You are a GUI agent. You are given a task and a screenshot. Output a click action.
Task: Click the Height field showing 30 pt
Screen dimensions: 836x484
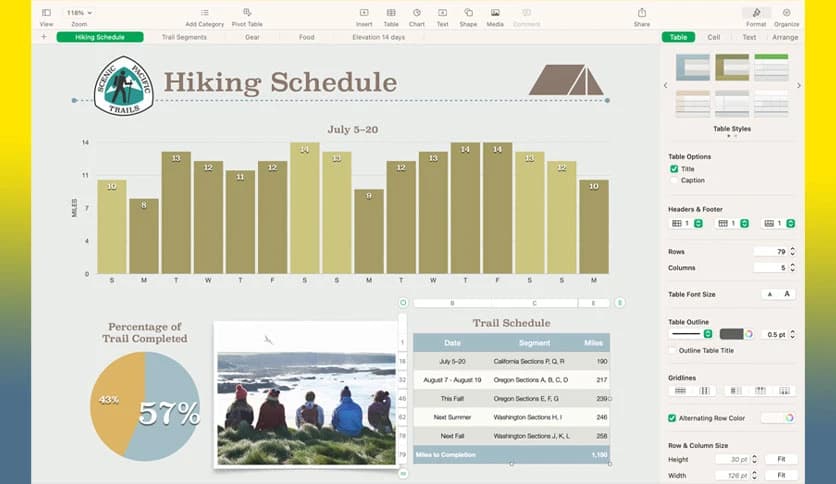732,459
